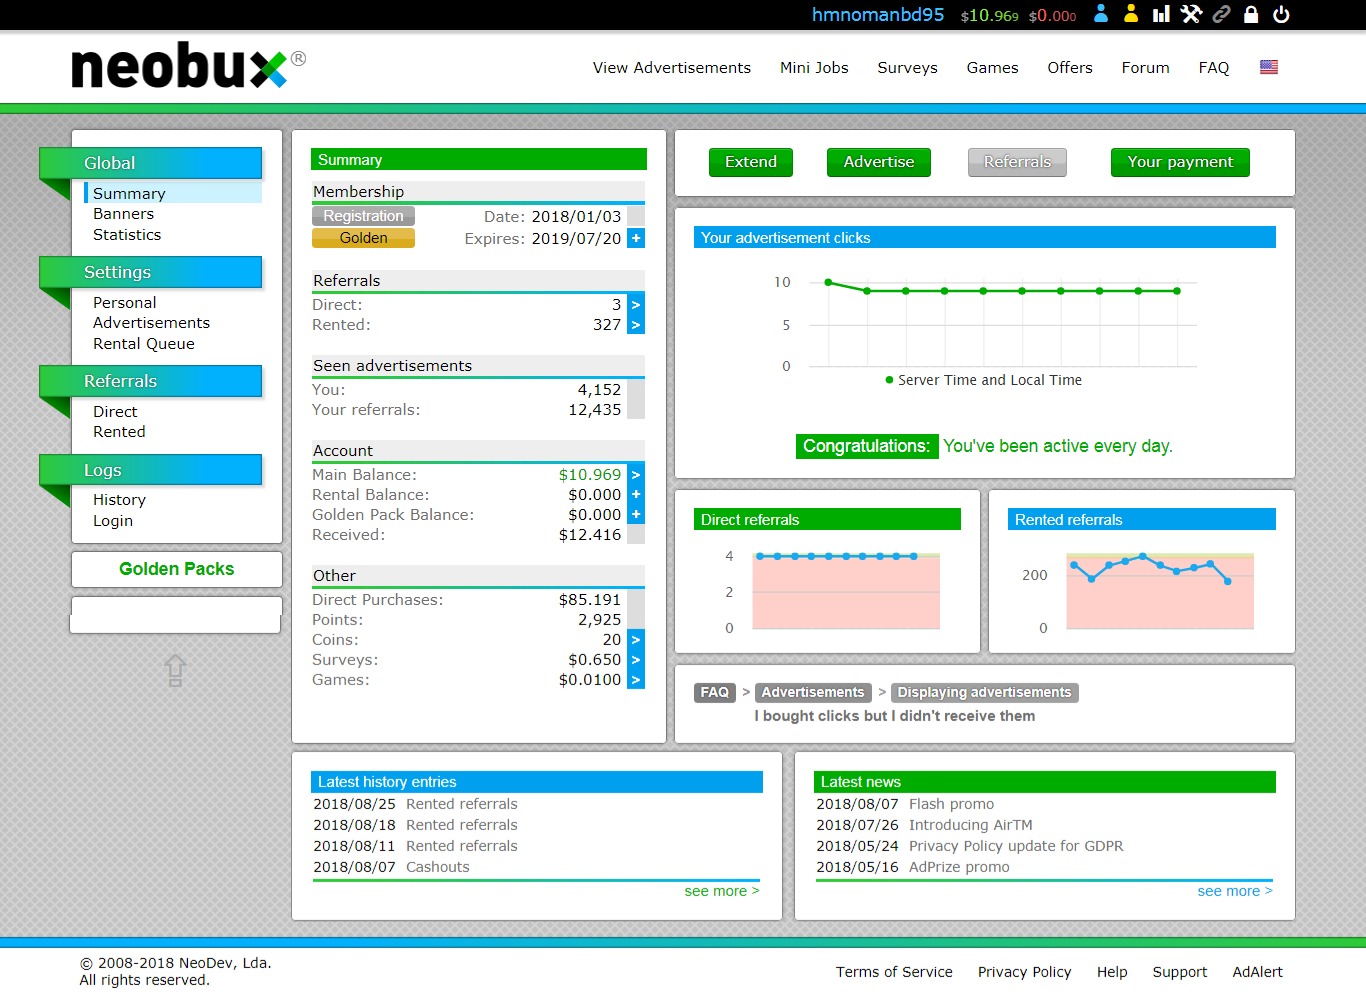The height and width of the screenshot is (996, 1366).
Task: Open Support link in footer
Action: coord(1180,972)
